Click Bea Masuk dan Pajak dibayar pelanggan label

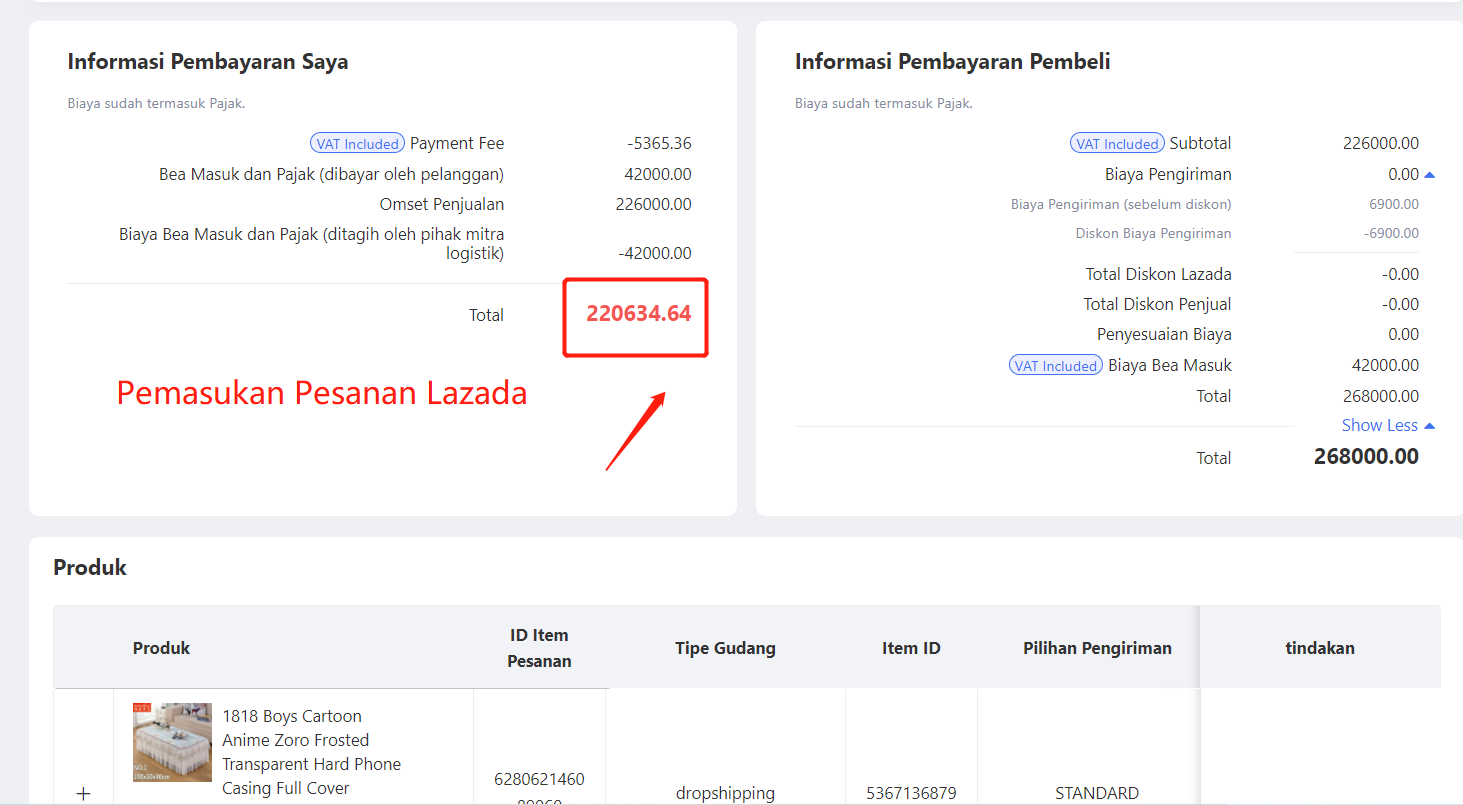[331, 174]
